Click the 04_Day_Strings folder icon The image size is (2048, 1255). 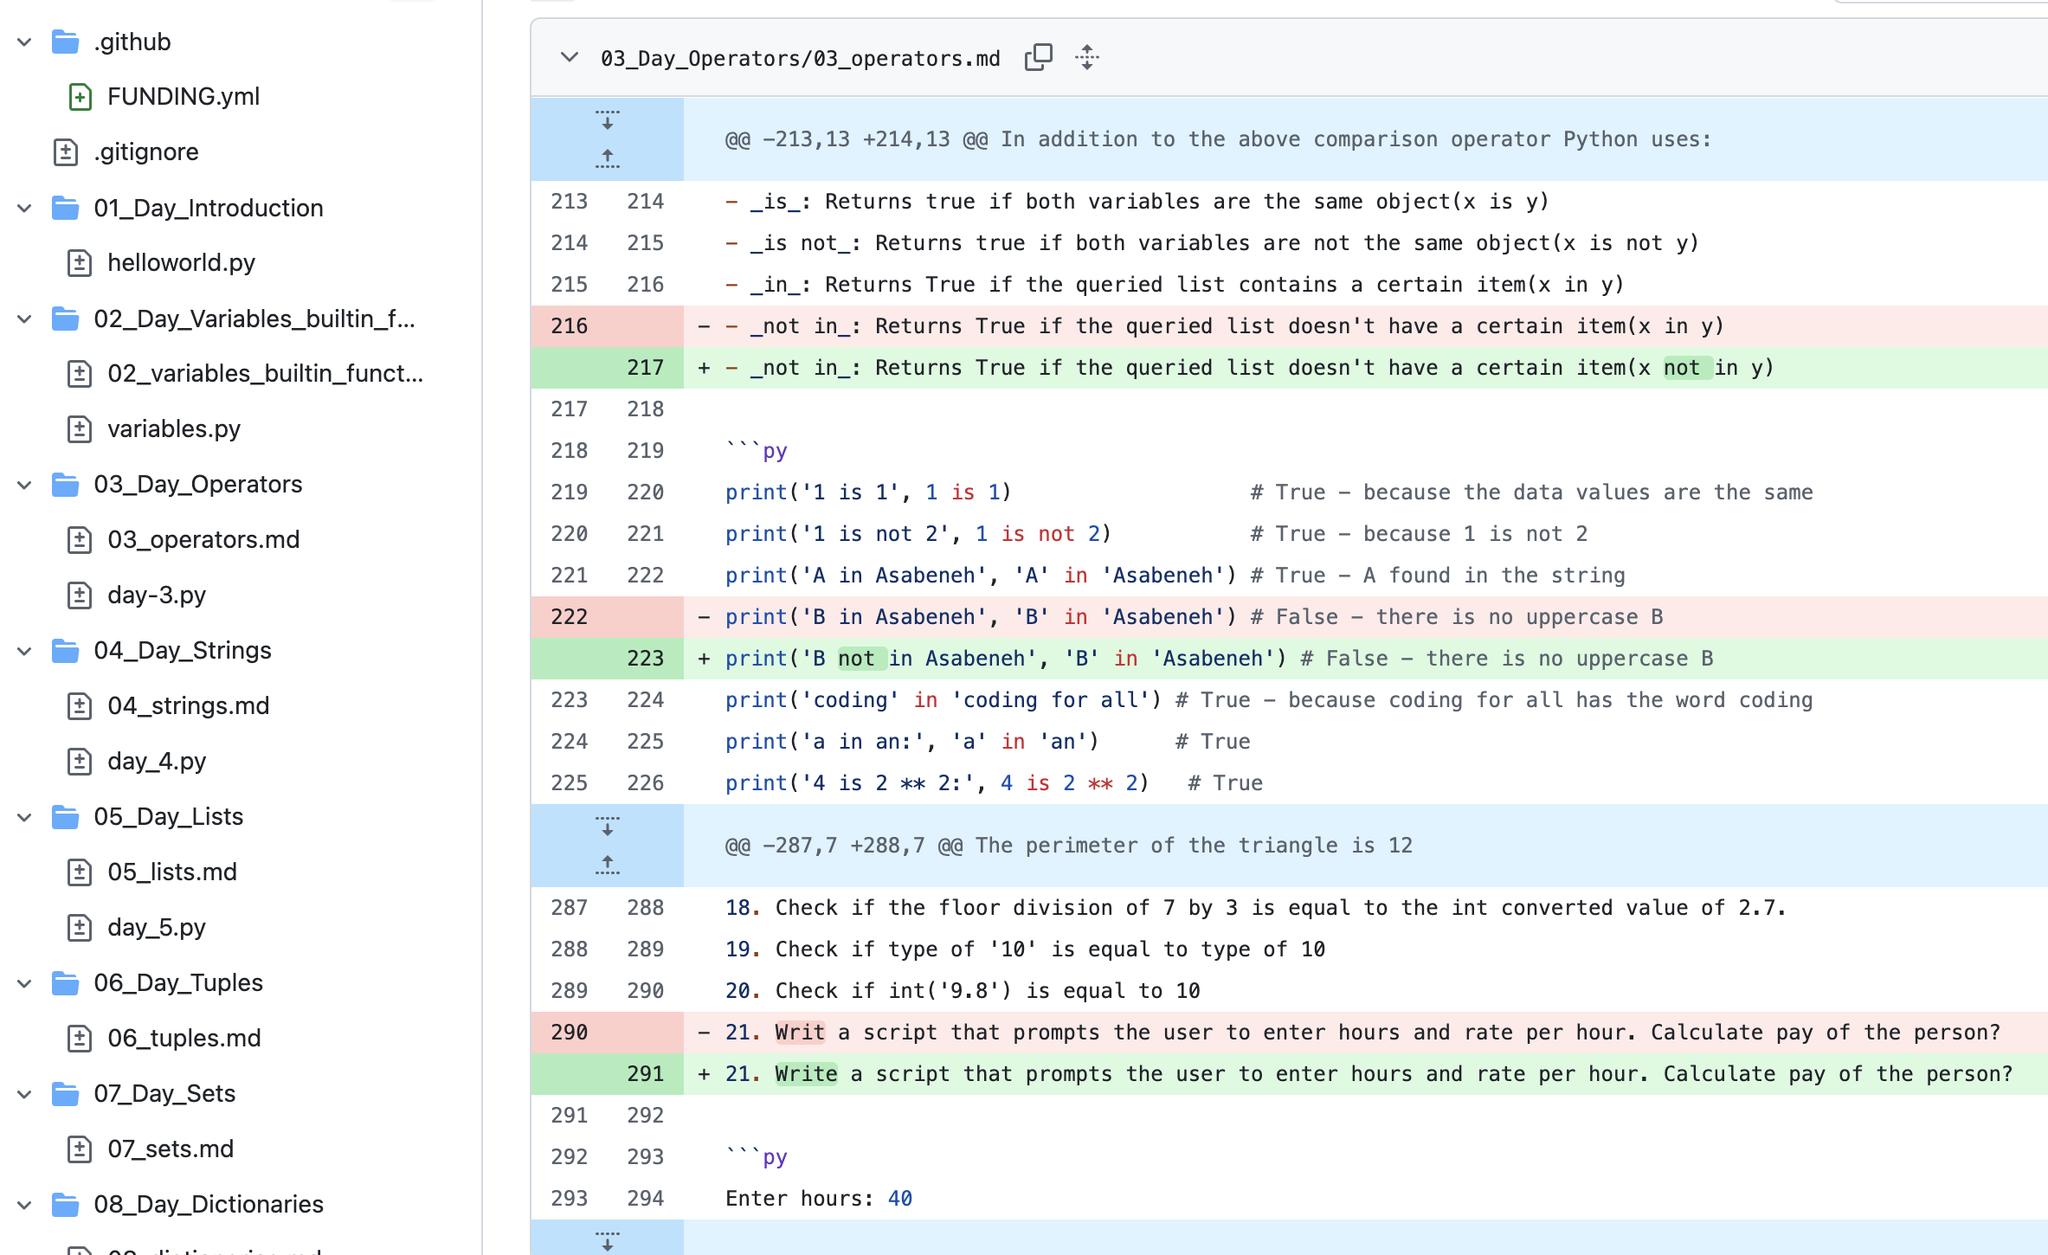(x=66, y=651)
